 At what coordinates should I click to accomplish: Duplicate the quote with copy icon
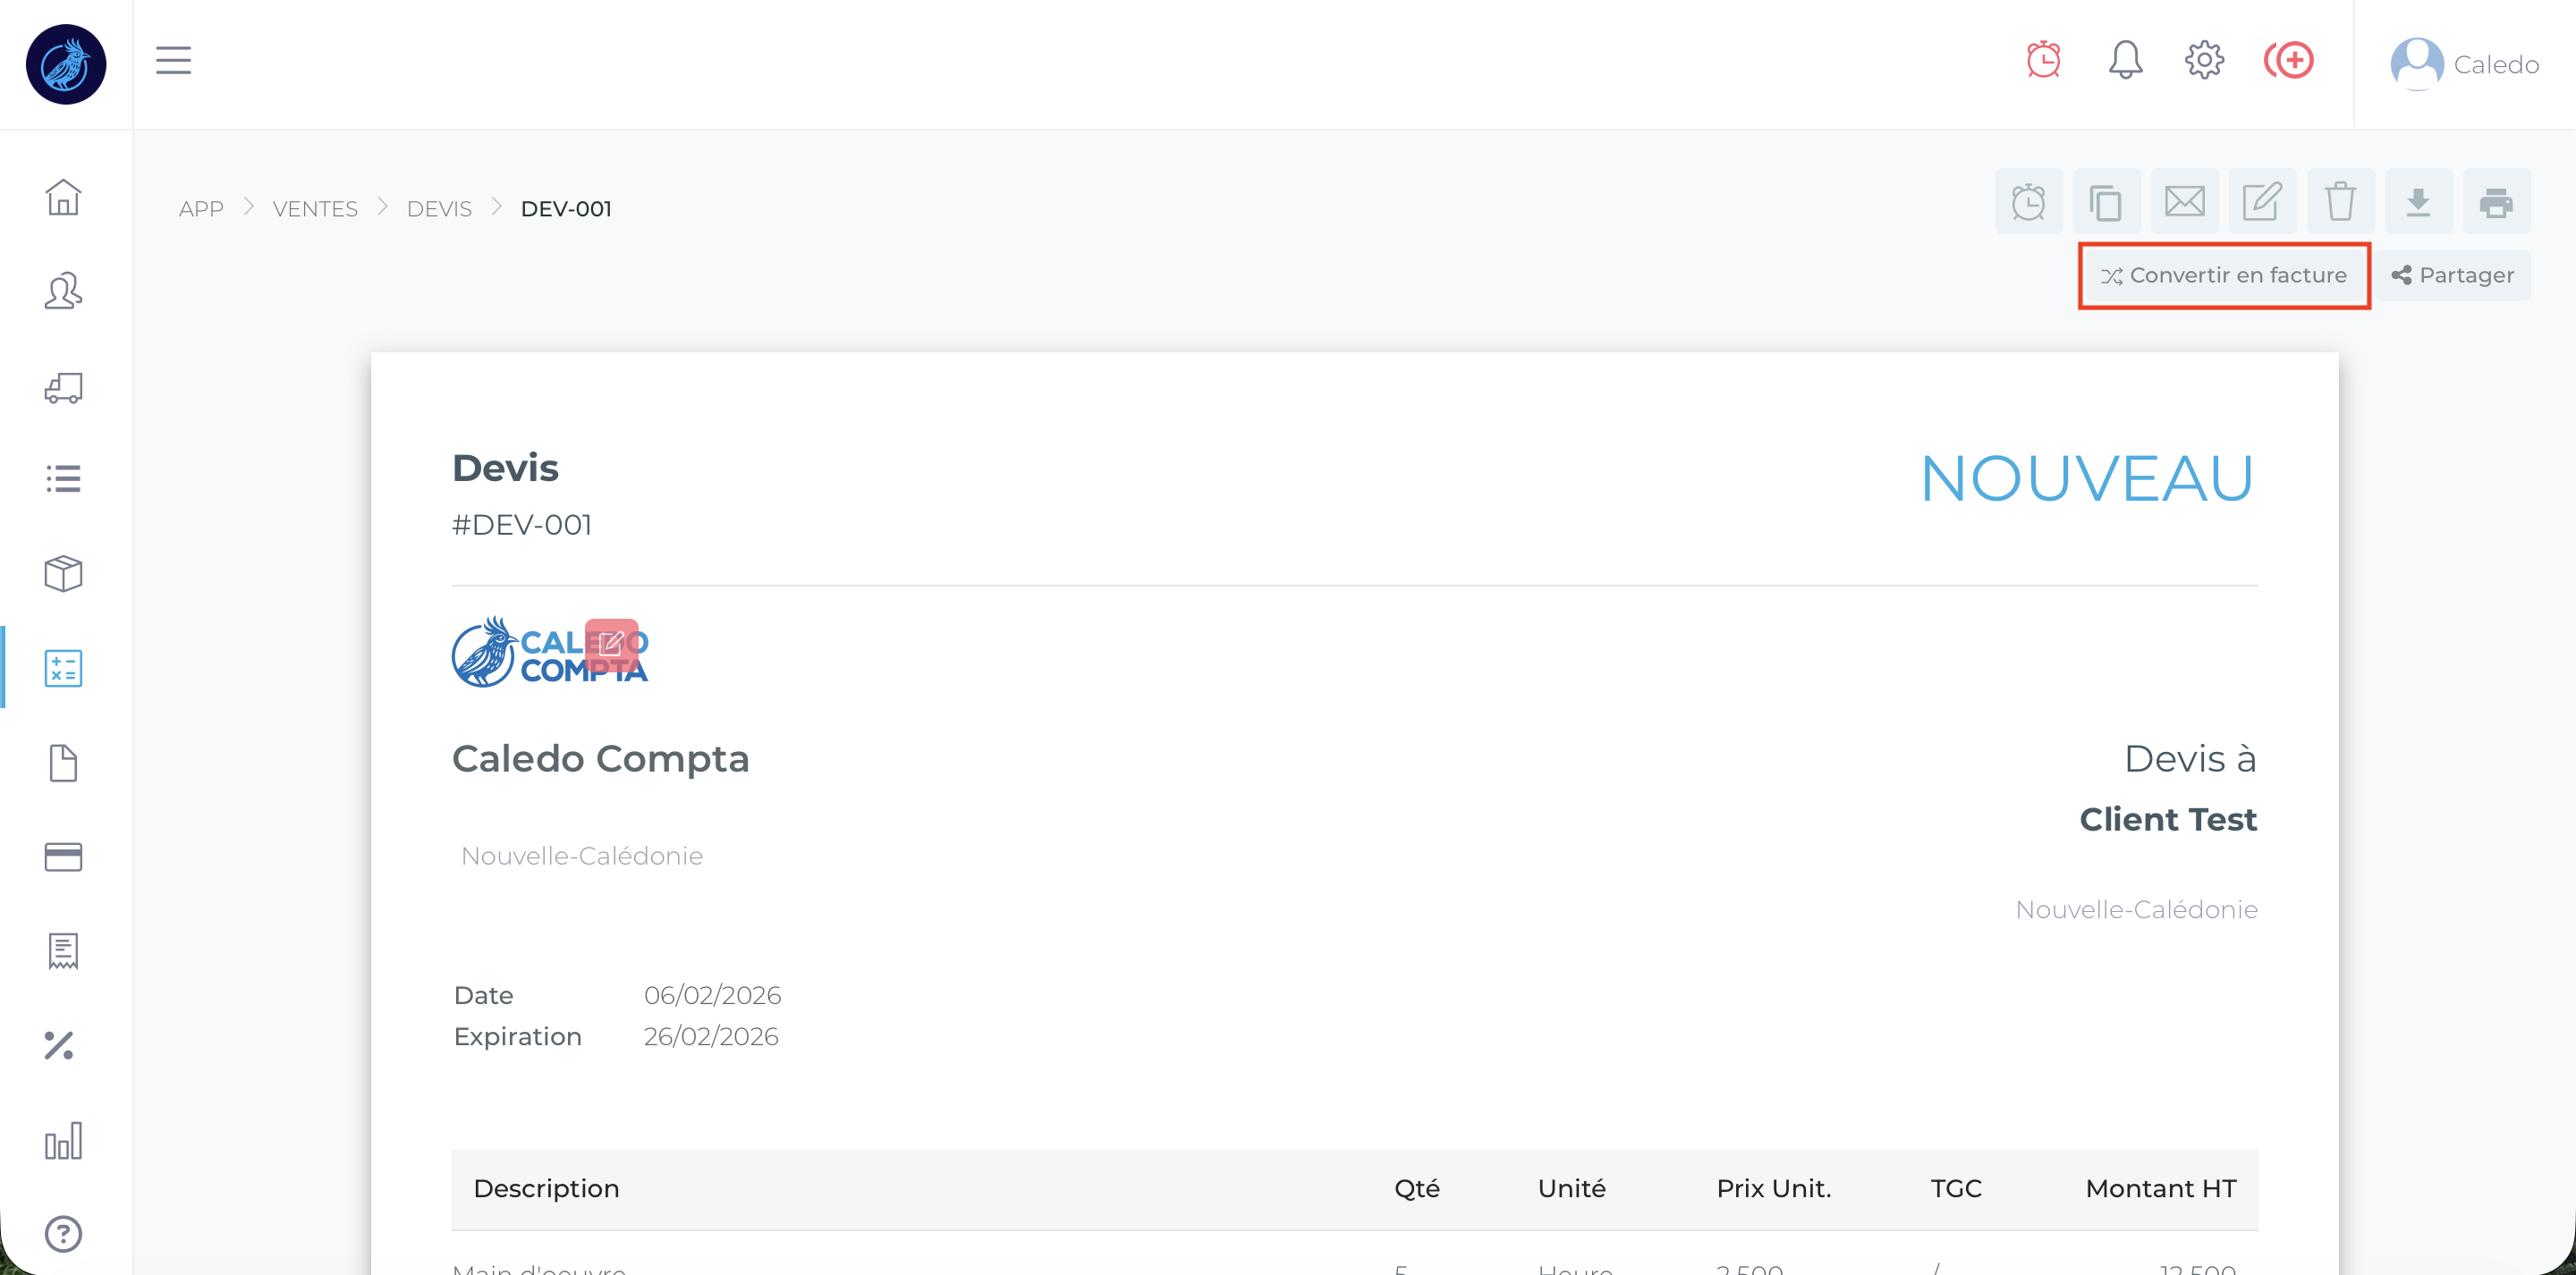2106,203
